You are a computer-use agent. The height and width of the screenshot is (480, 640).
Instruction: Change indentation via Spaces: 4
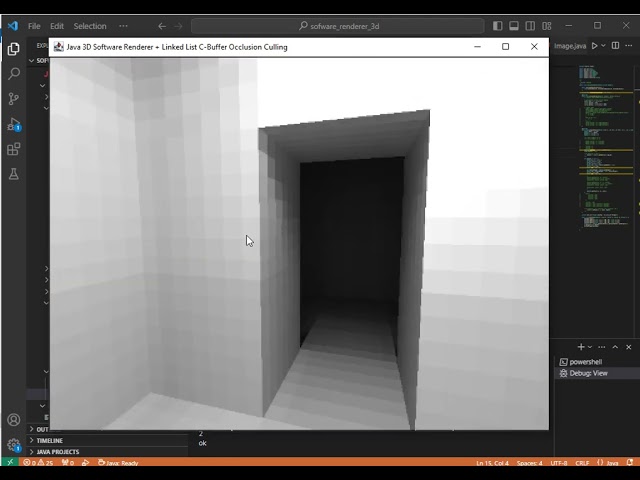(x=529, y=463)
